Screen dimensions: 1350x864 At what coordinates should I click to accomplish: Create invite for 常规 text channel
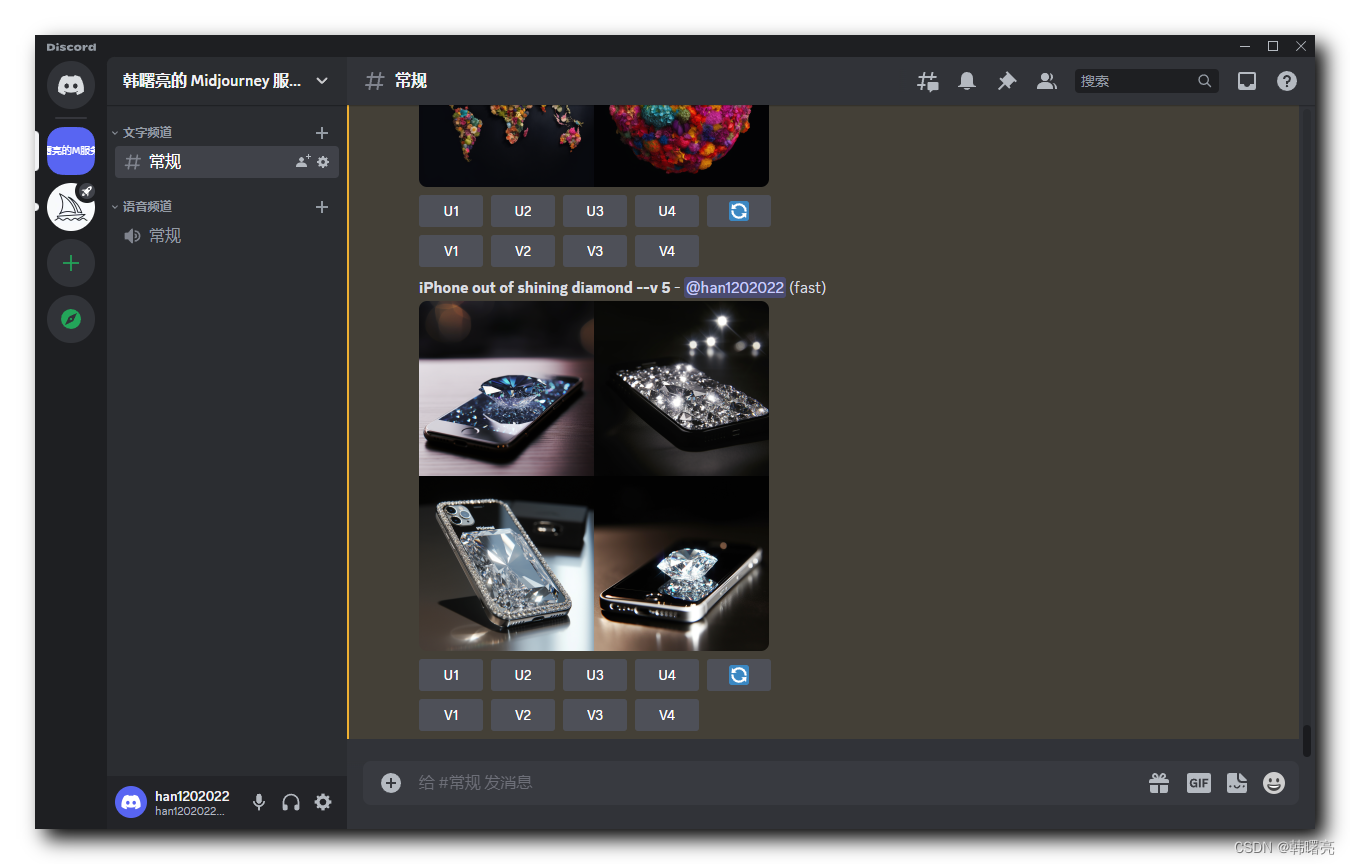pyautogui.click(x=303, y=162)
